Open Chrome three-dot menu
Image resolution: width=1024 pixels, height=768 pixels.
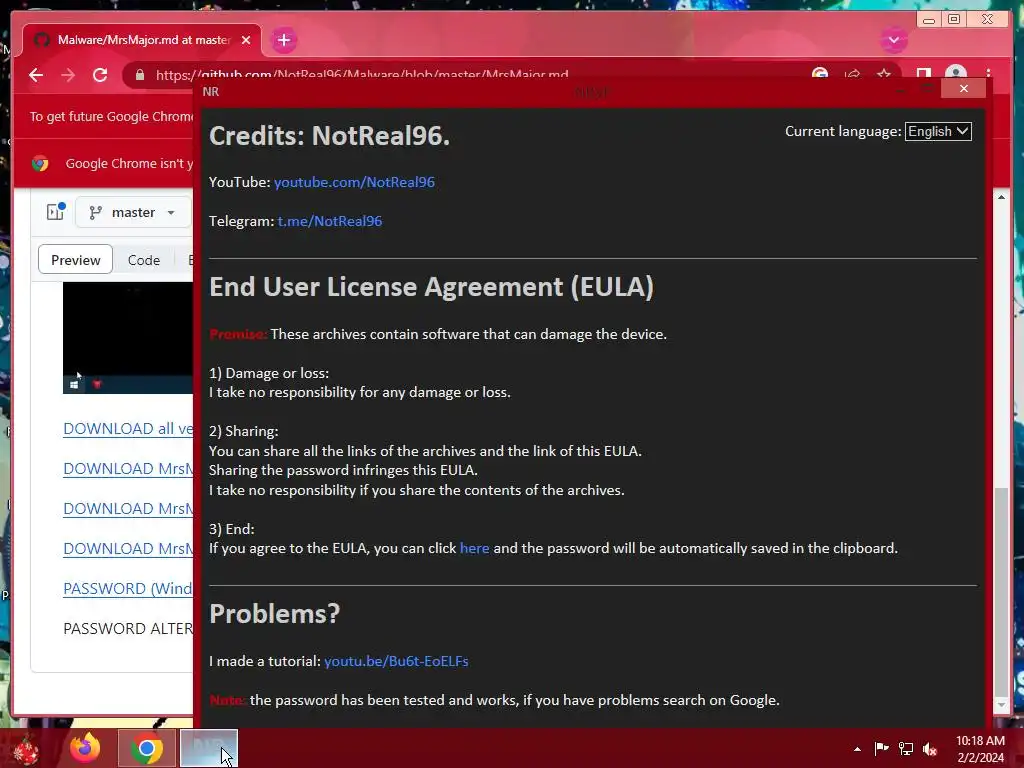[x=989, y=74]
